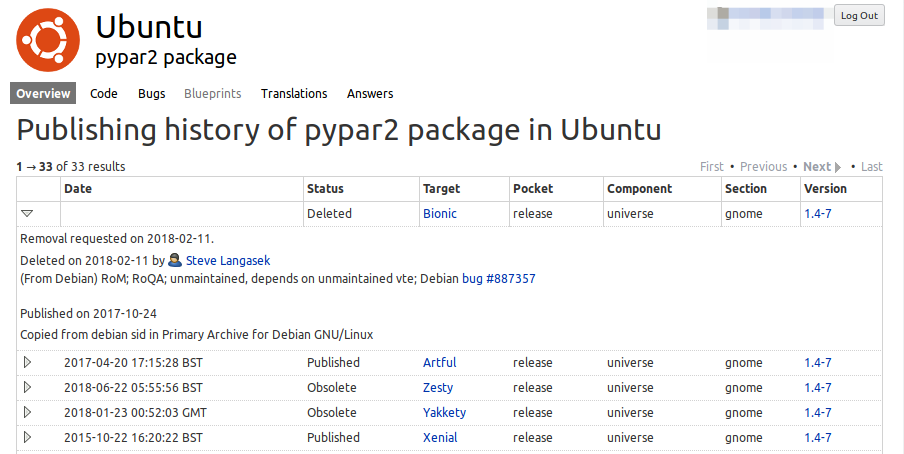
Task: Open the Zesty target link
Action: tap(438, 388)
